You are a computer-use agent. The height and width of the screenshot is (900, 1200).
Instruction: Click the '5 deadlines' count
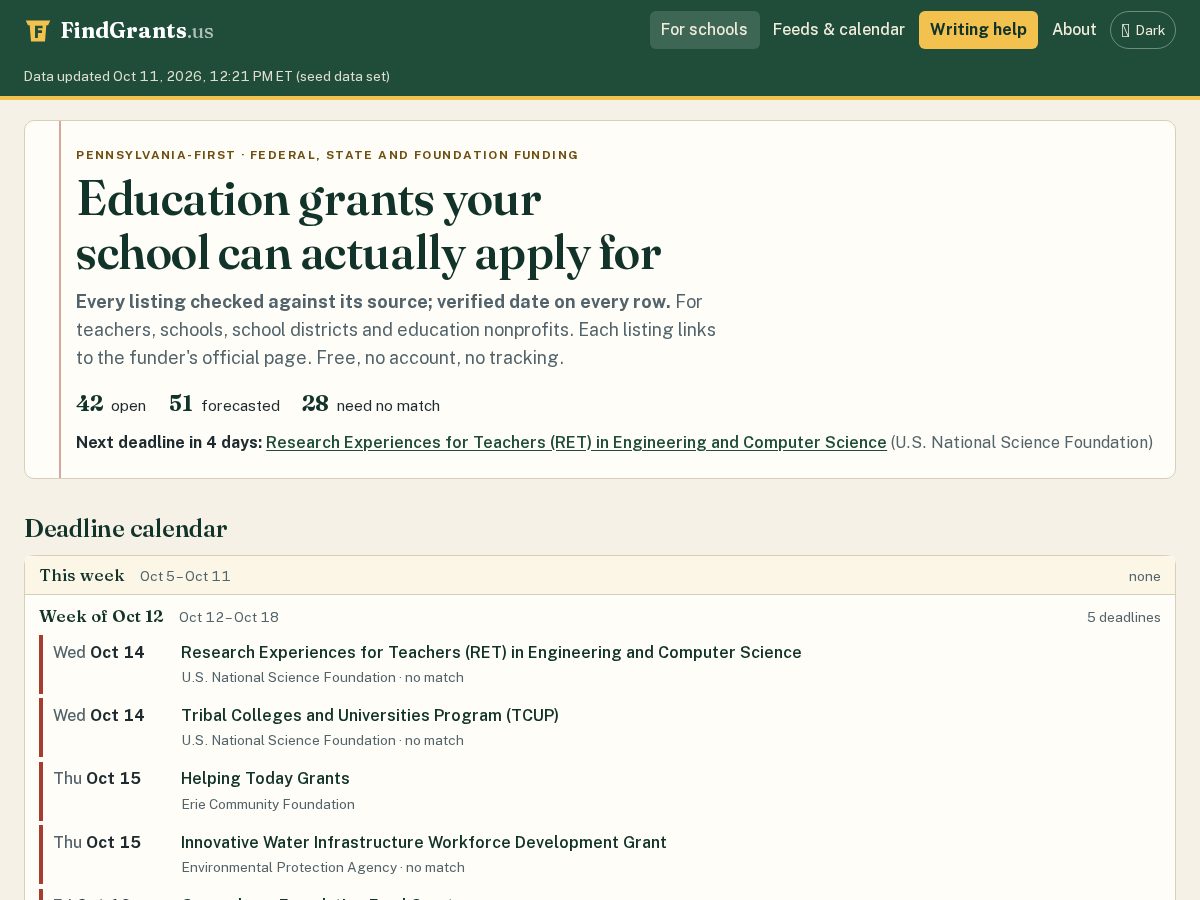[x=1124, y=617]
